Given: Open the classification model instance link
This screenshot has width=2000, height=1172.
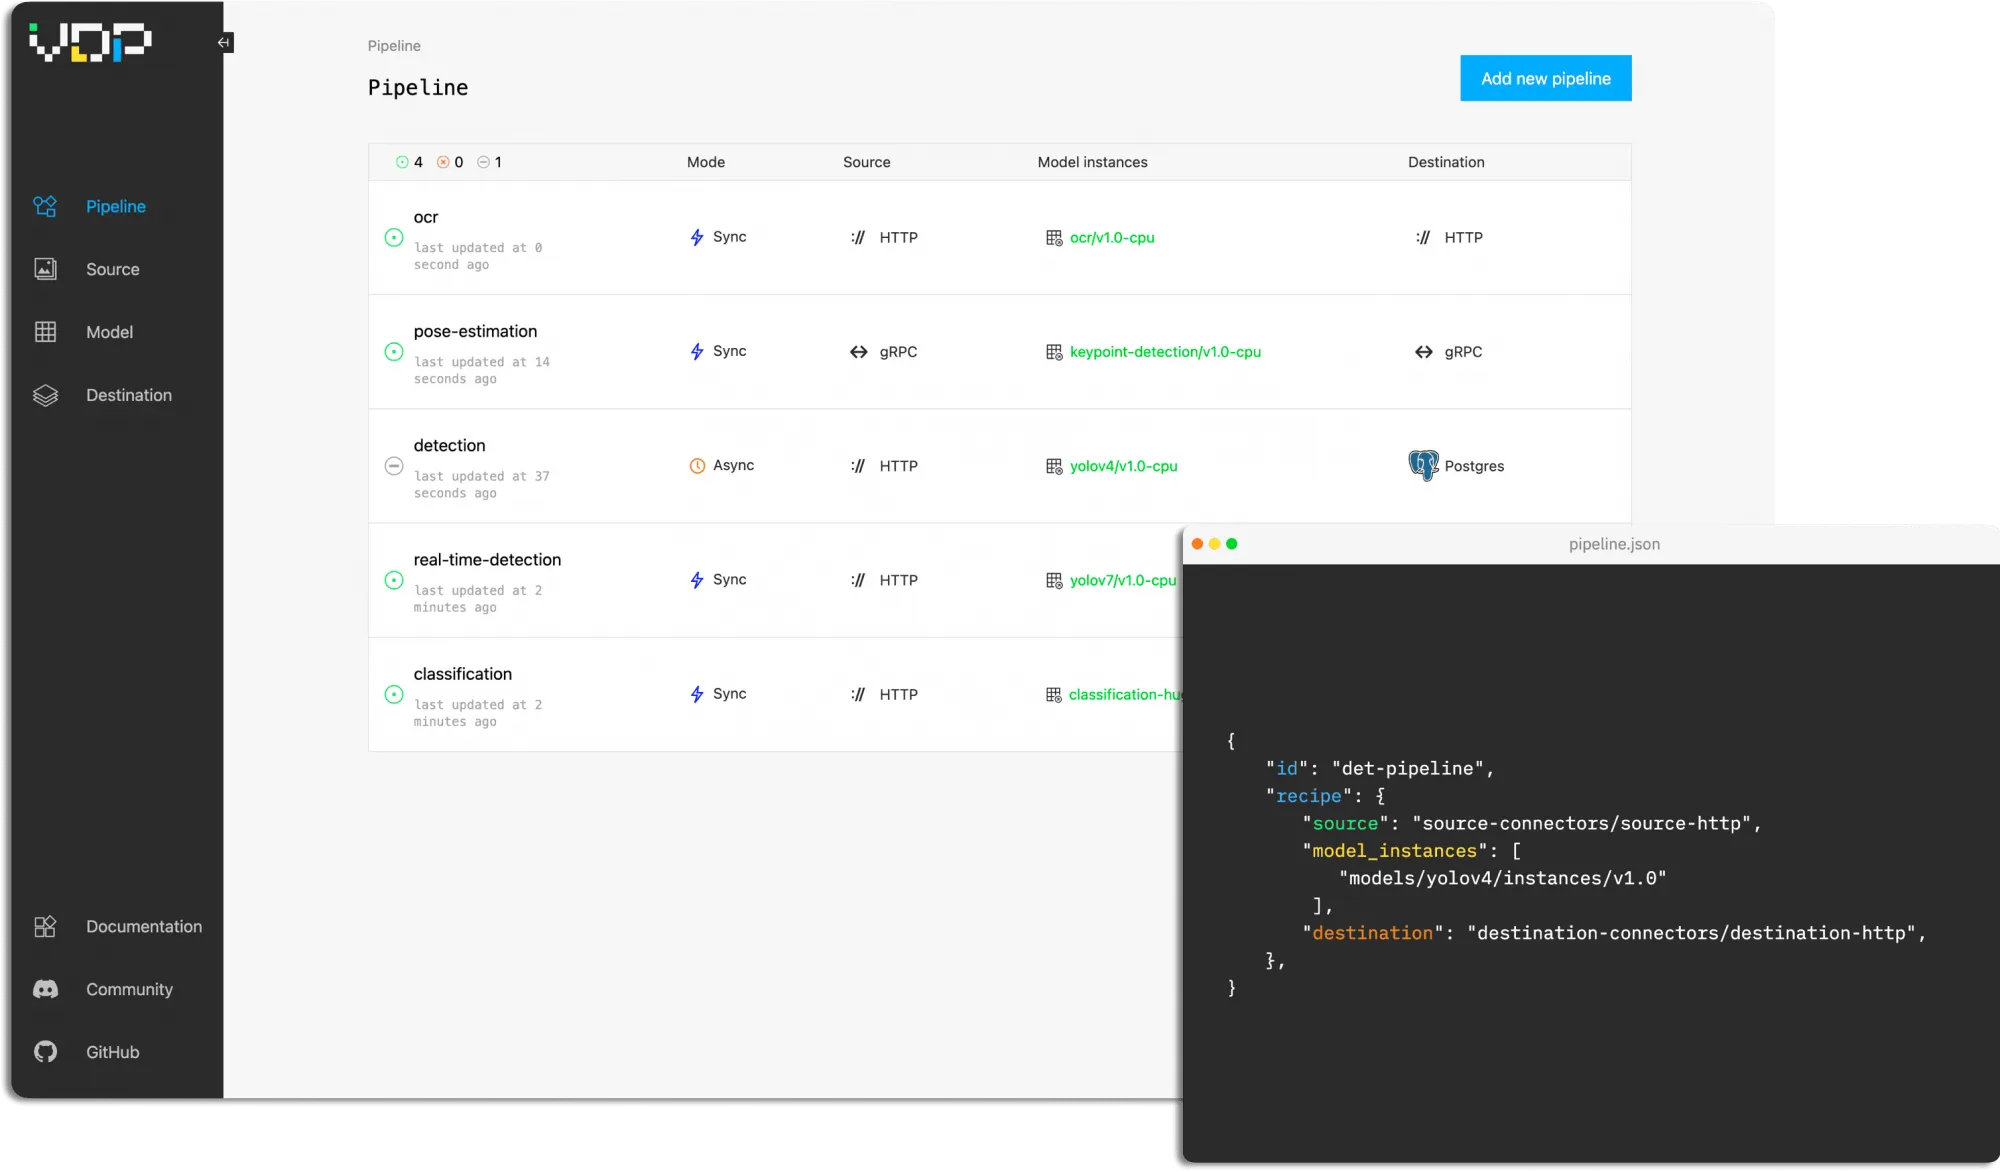Looking at the screenshot, I should click(1125, 694).
